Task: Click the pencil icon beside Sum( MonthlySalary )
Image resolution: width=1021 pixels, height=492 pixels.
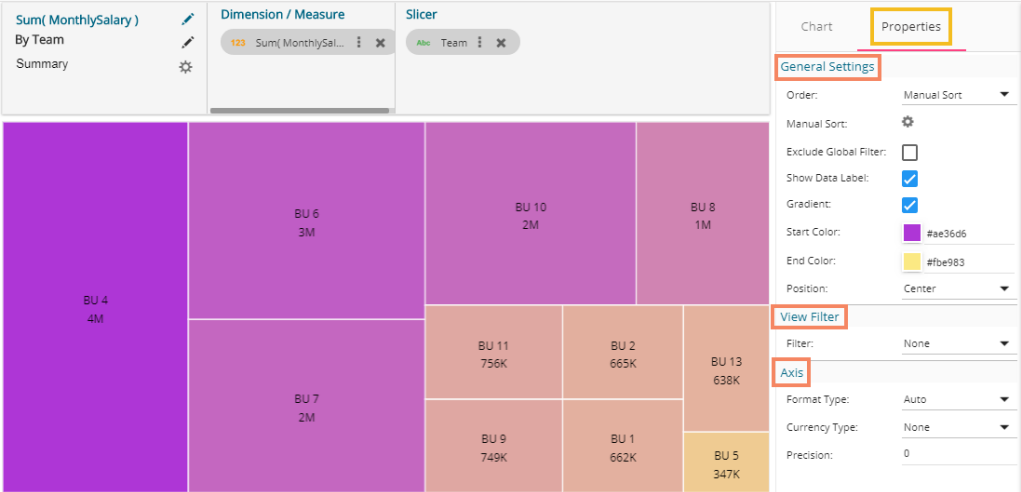Action: tap(187, 19)
